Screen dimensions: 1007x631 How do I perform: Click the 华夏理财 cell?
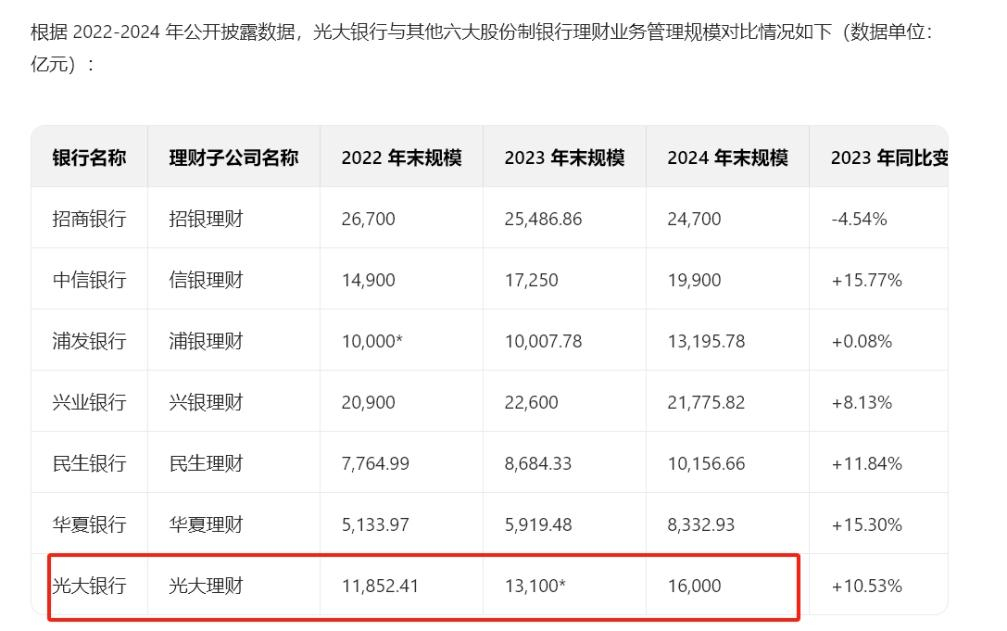pyautogui.click(x=205, y=524)
